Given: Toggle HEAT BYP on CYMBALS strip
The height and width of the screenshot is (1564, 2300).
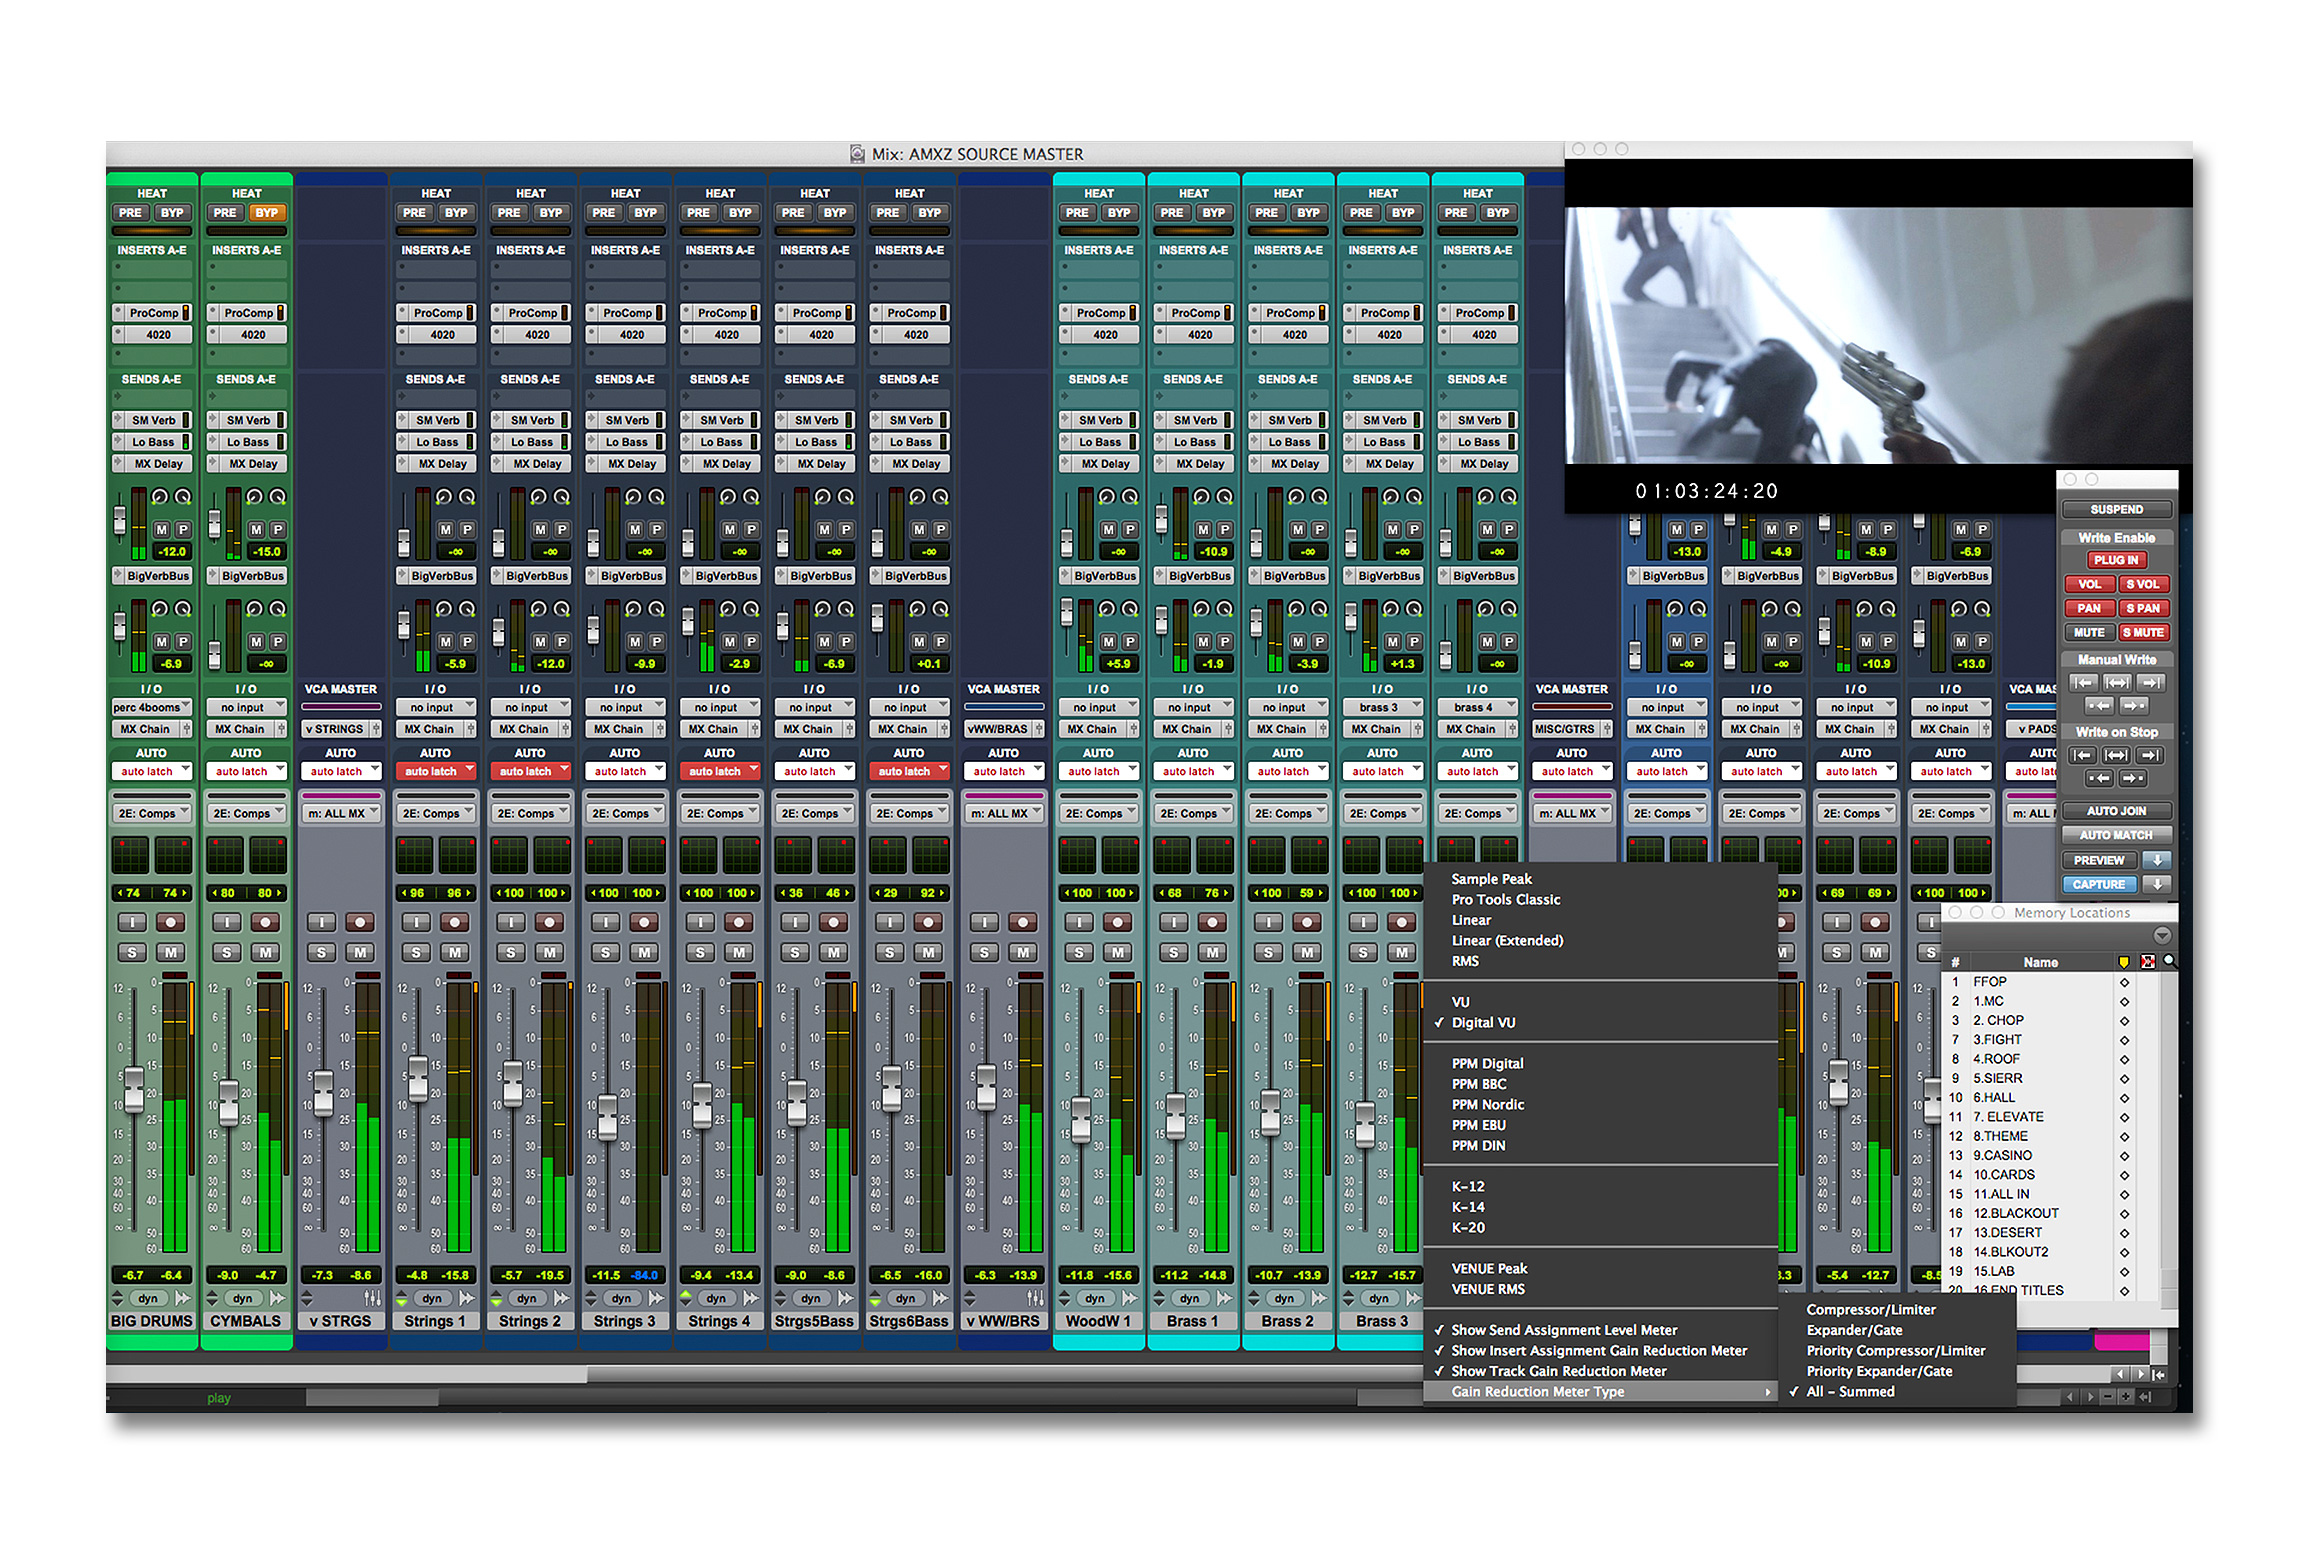Looking at the screenshot, I should coord(266,213).
